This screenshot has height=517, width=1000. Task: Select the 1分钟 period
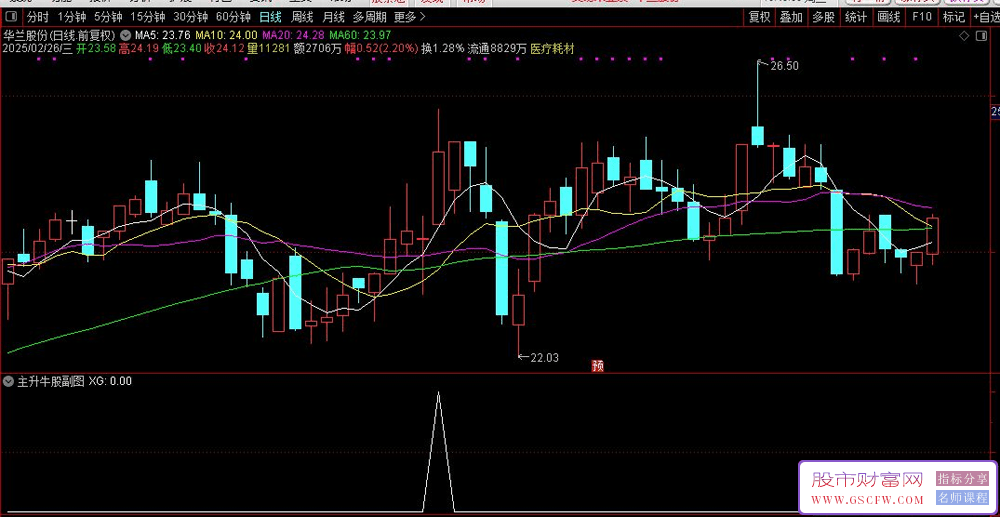tap(70, 17)
